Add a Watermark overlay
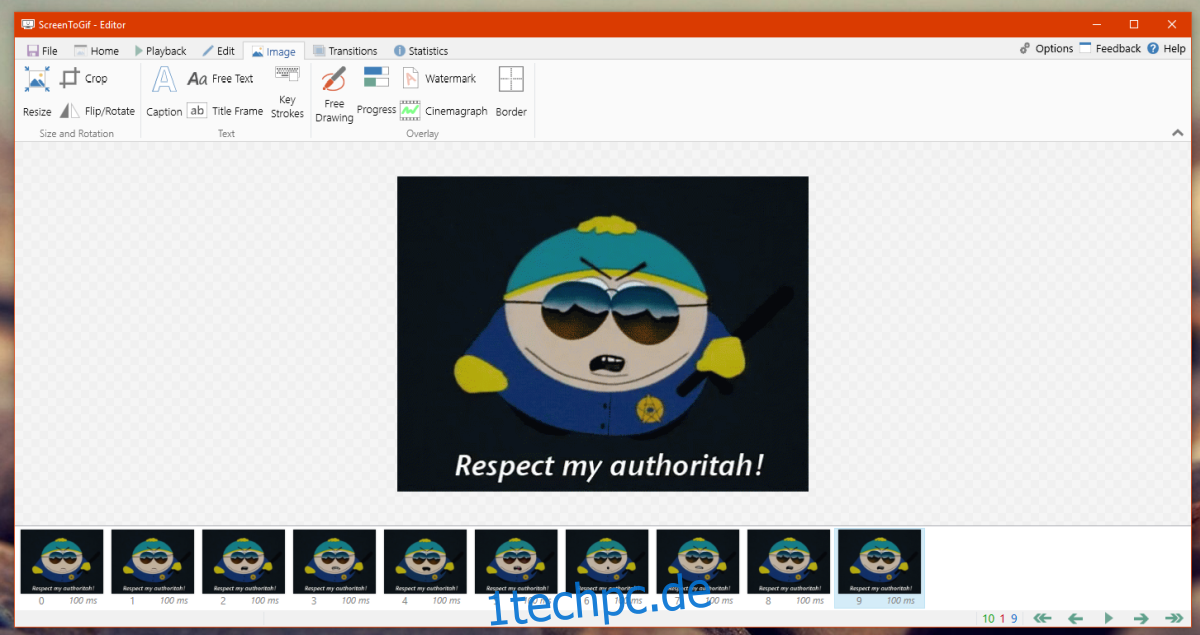 pyautogui.click(x=439, y=78)
